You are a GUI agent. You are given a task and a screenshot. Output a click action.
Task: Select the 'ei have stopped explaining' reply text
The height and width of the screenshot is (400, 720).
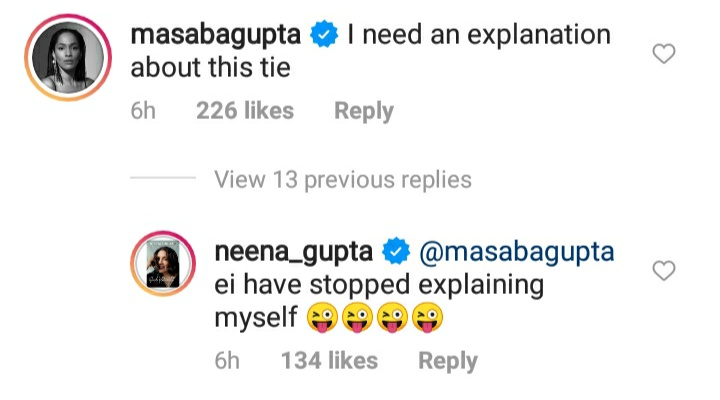click(x=380, y=285)
